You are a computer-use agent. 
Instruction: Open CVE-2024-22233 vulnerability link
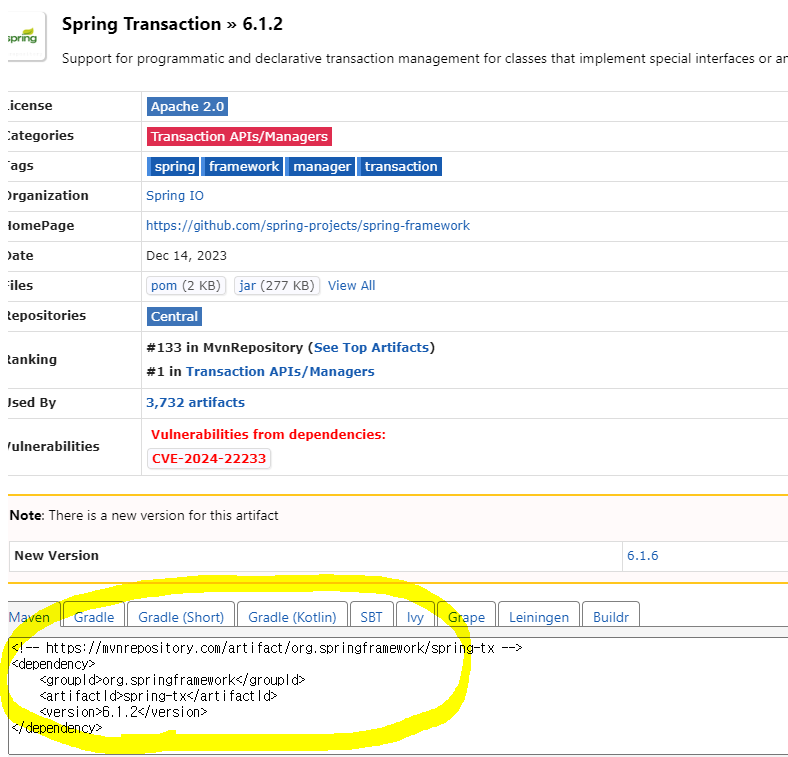coord(209,458)
